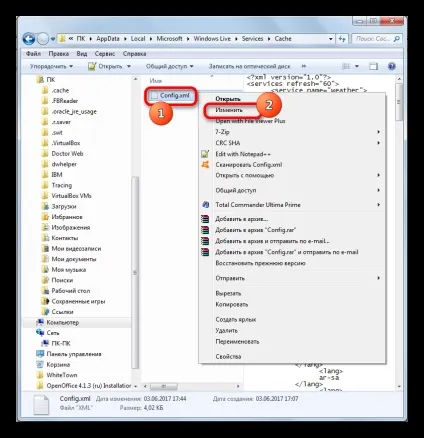Click the view mode icon in toolbar
Screen dimensions: 424x438
pyautogui.click(x=346, y=66)
